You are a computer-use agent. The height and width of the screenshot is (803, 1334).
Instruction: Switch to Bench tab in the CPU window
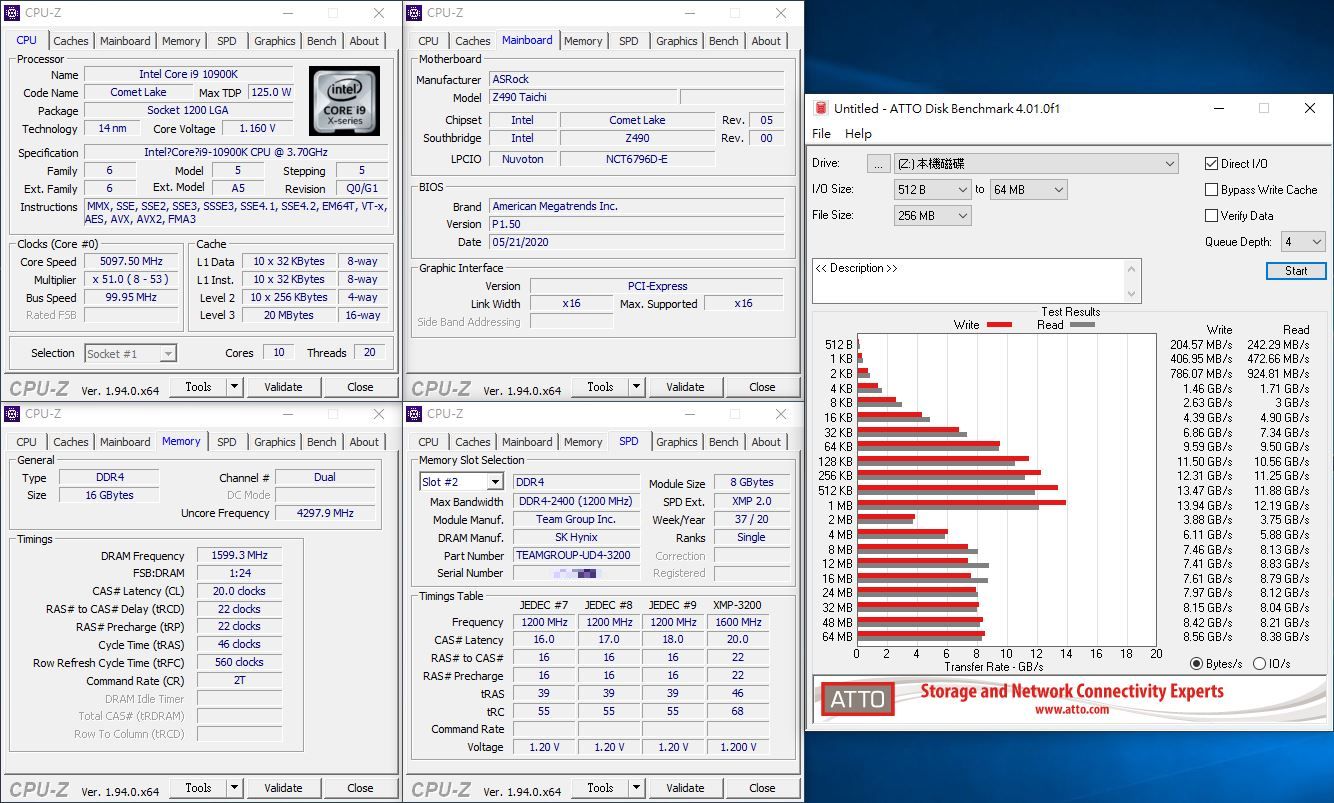tap(322, 41)
